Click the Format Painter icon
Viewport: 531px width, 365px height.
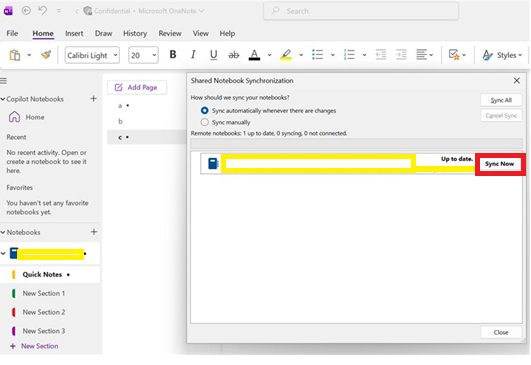click(x=46, y=55)
